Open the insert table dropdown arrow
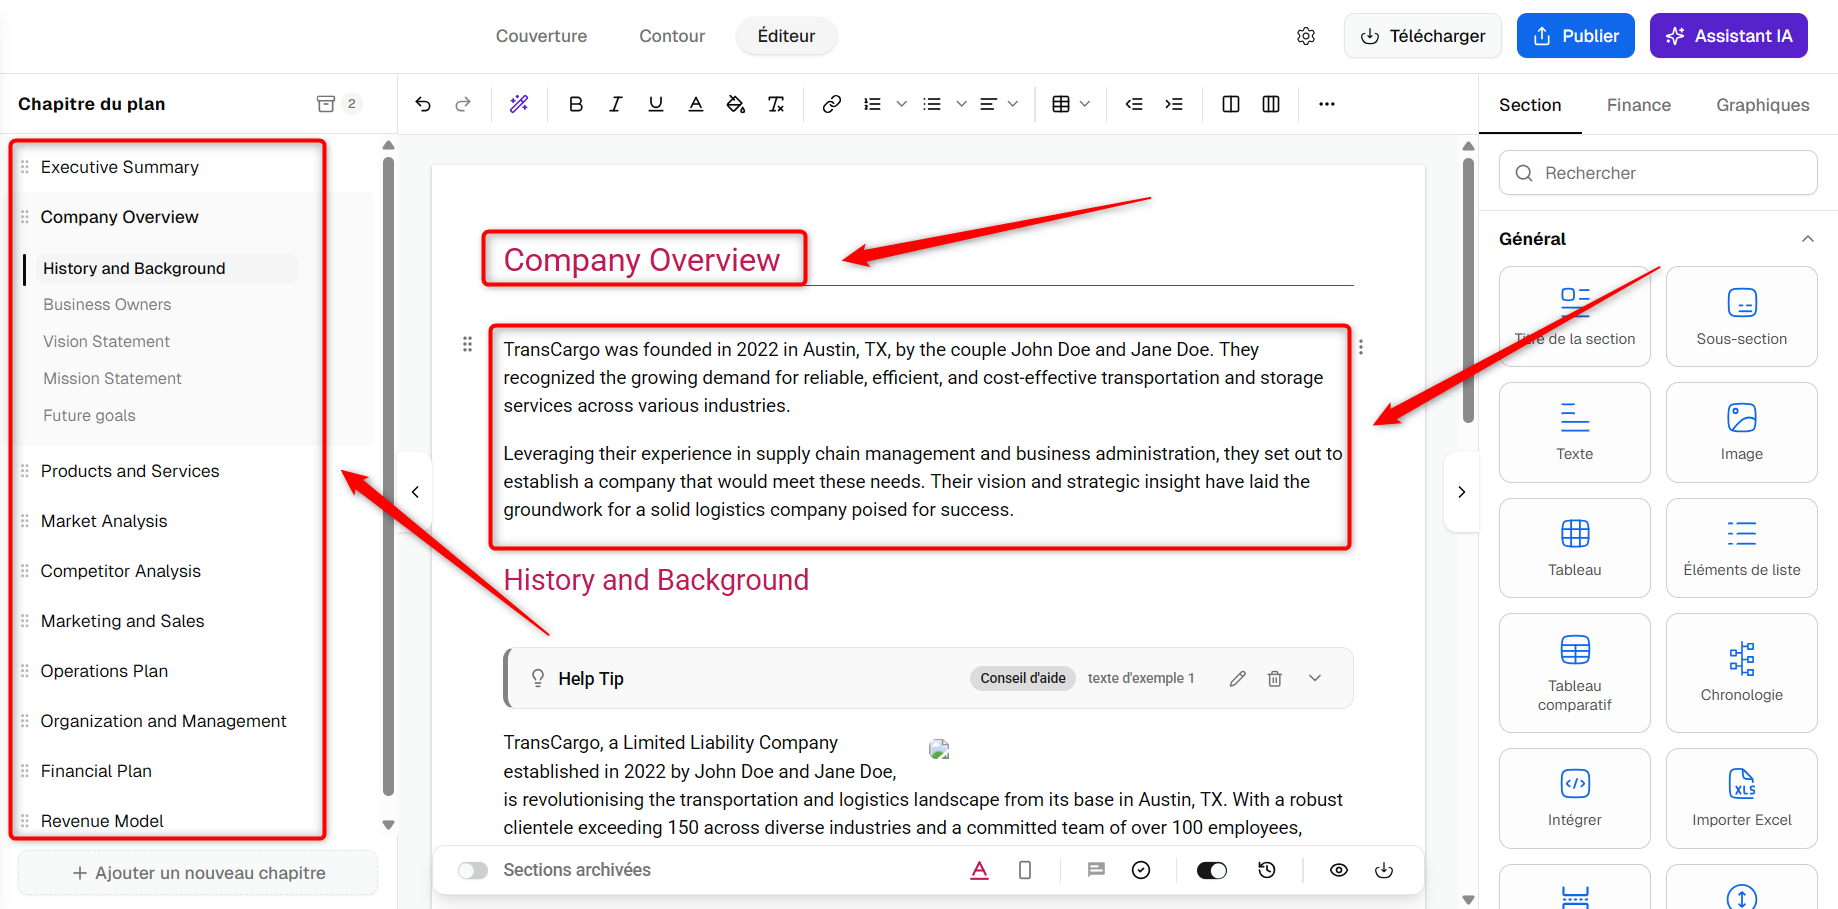 (1086, 104)
